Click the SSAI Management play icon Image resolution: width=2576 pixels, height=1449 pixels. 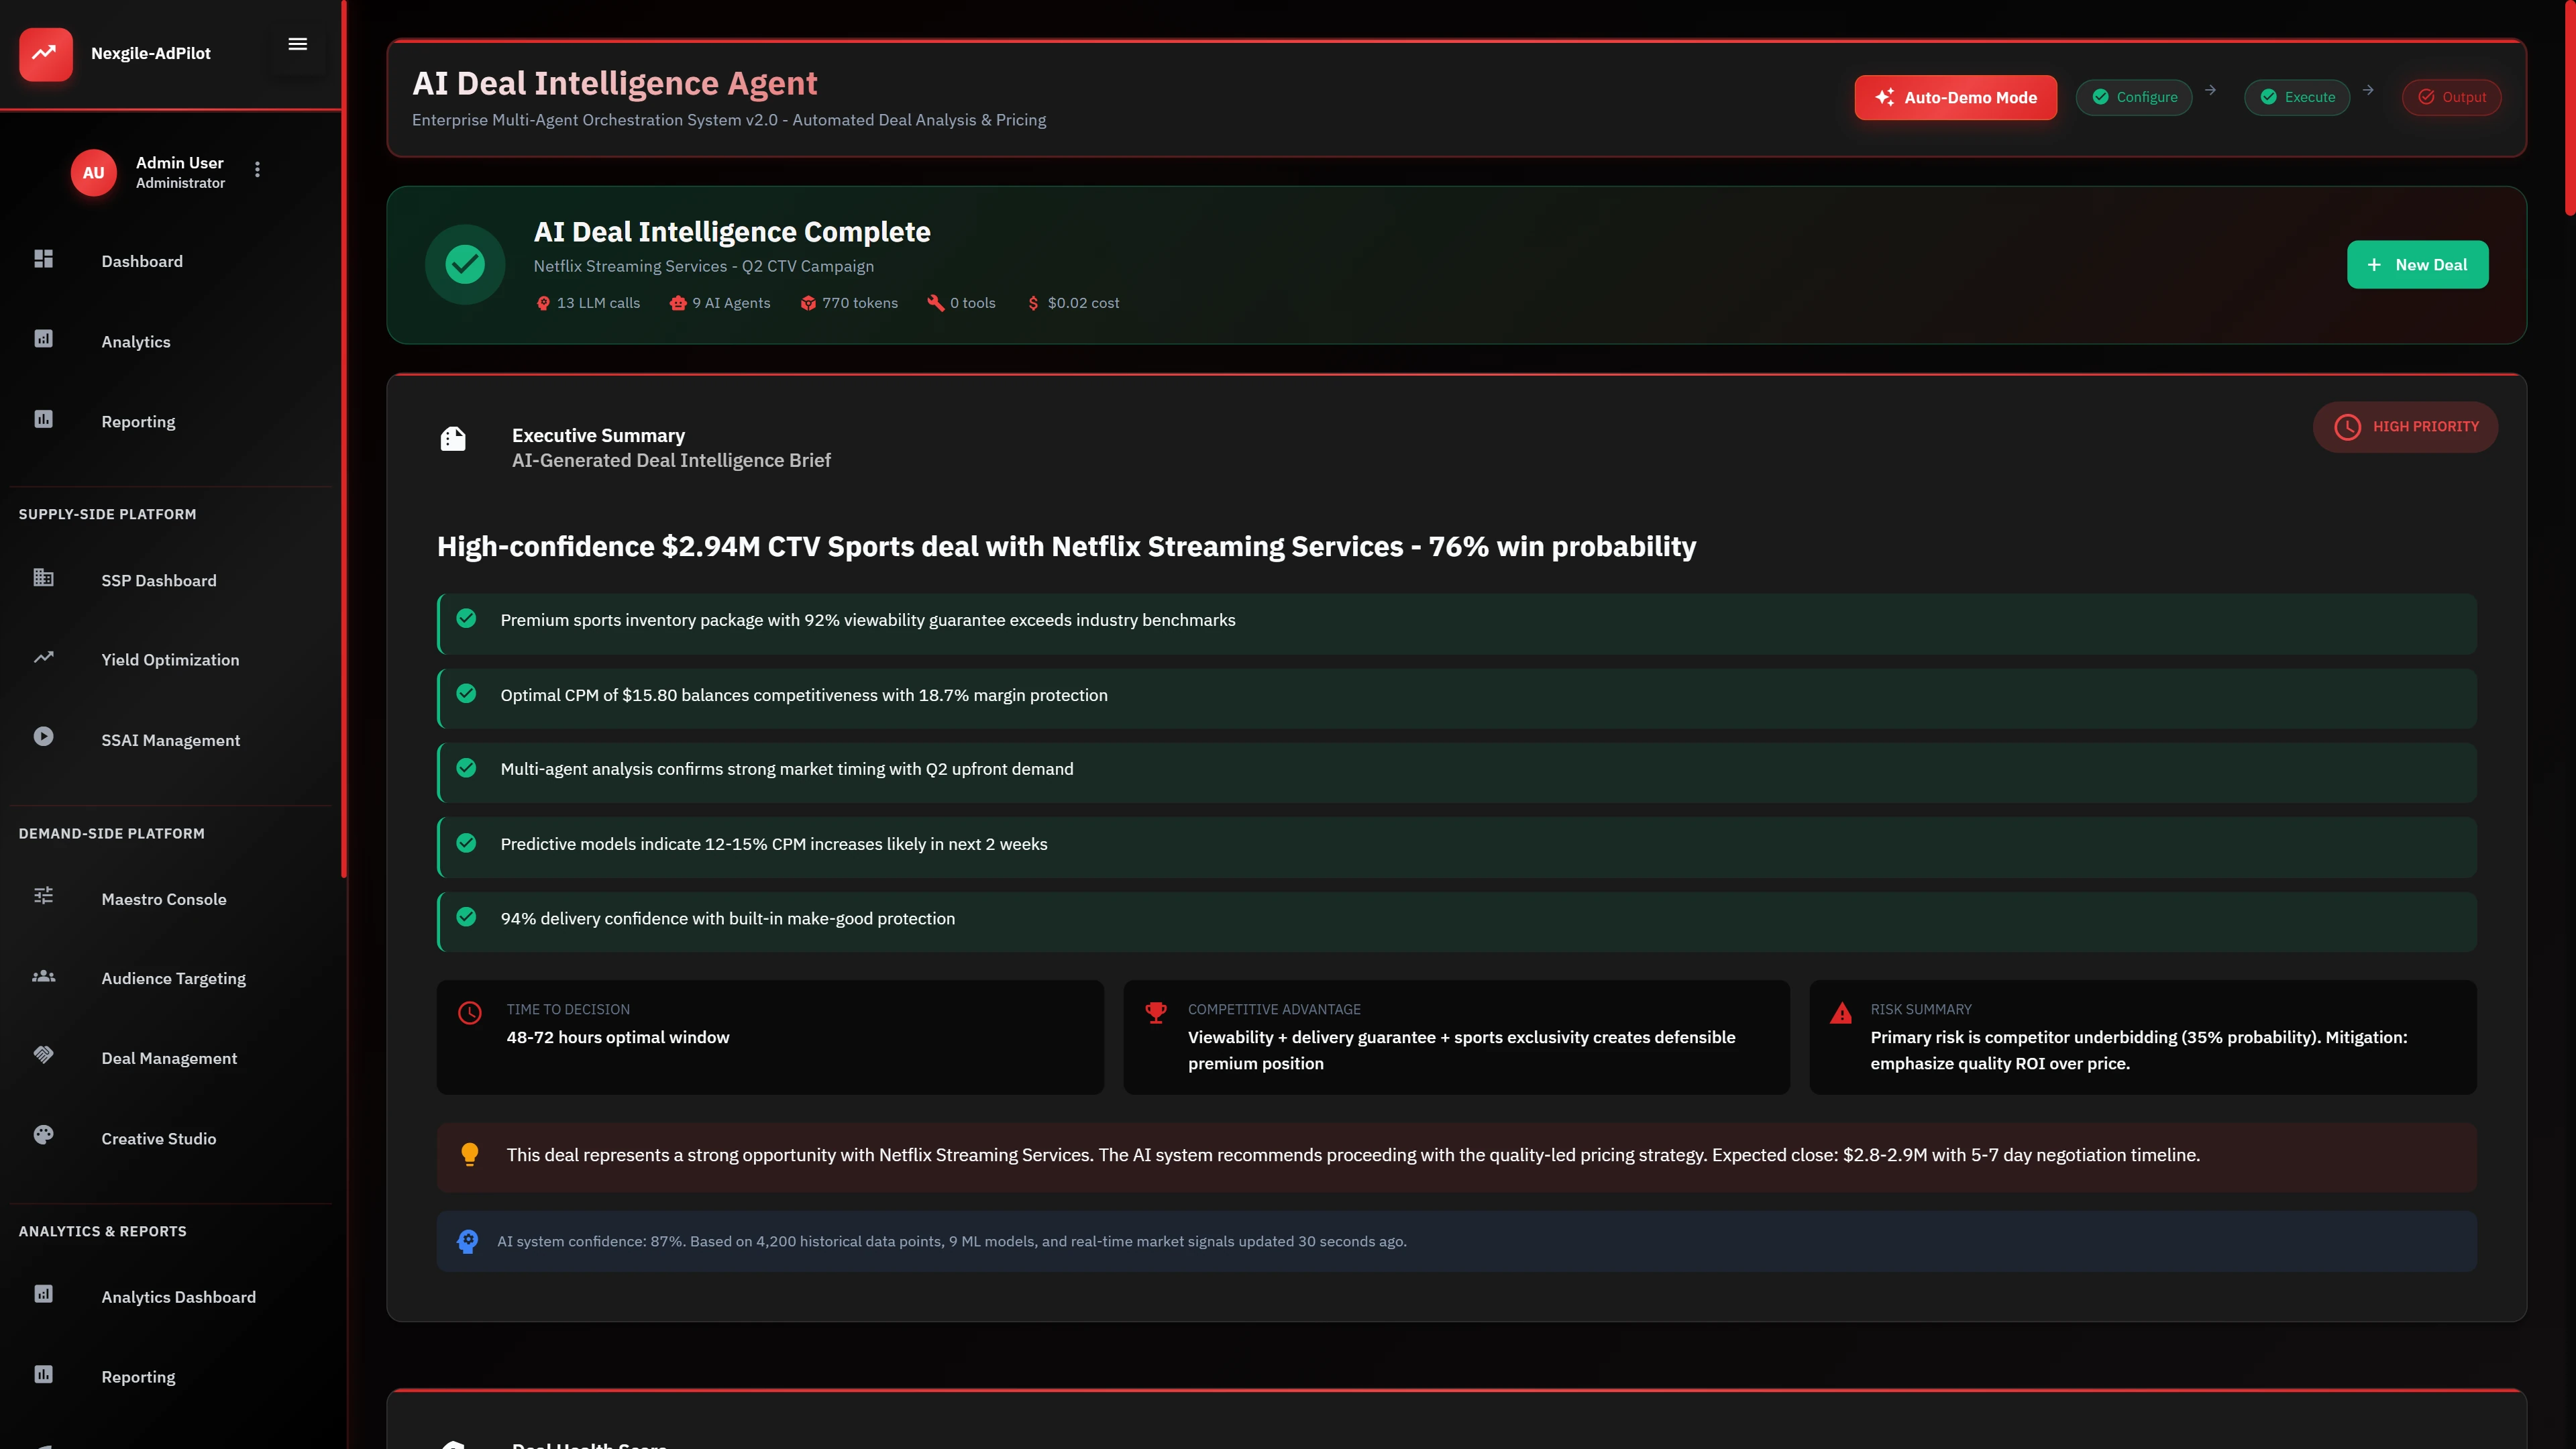43,737
